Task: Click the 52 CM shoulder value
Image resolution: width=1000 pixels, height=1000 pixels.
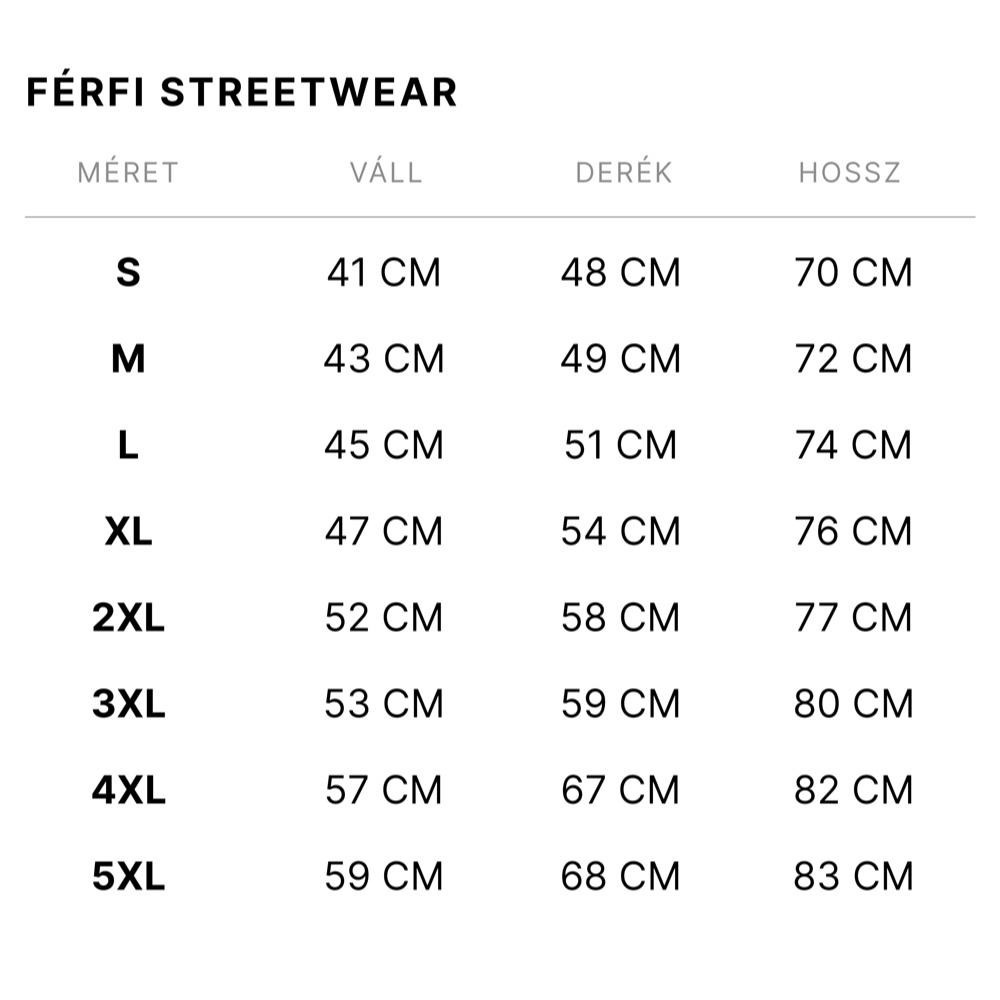Action: pyautogui.click(x=384, y=617)
